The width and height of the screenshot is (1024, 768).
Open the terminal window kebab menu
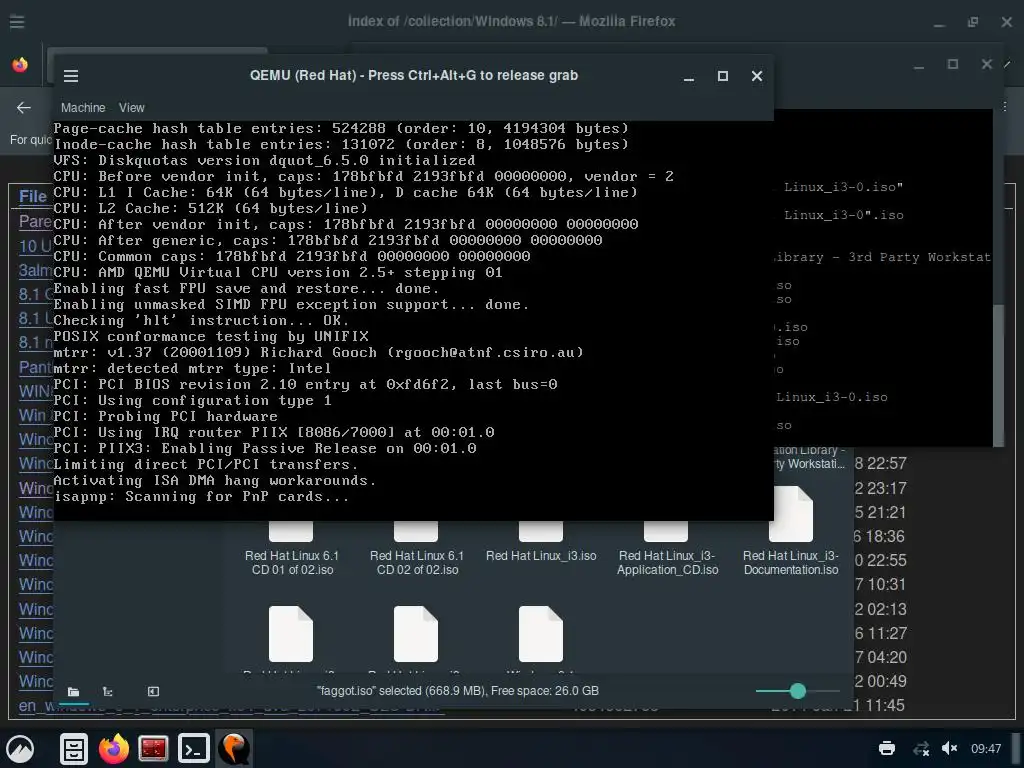pos(1004,106)
